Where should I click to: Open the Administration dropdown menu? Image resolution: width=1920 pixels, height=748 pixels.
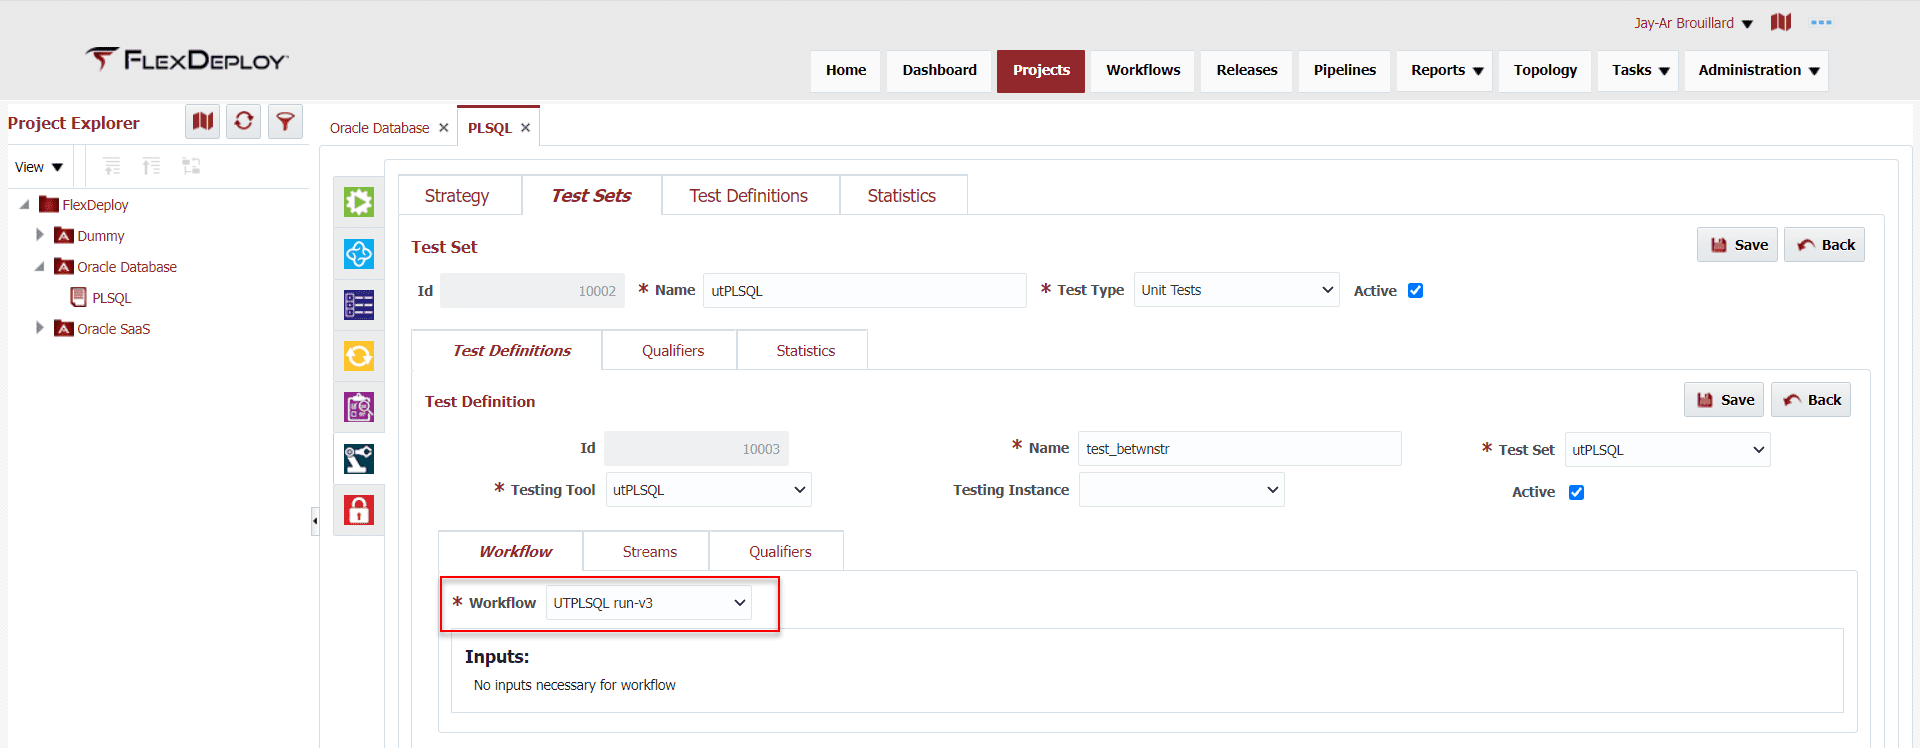[x=1756, y=71]
